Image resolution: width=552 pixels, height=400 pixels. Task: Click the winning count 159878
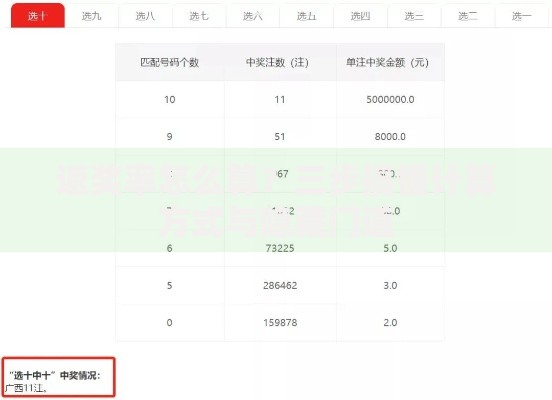280,323
